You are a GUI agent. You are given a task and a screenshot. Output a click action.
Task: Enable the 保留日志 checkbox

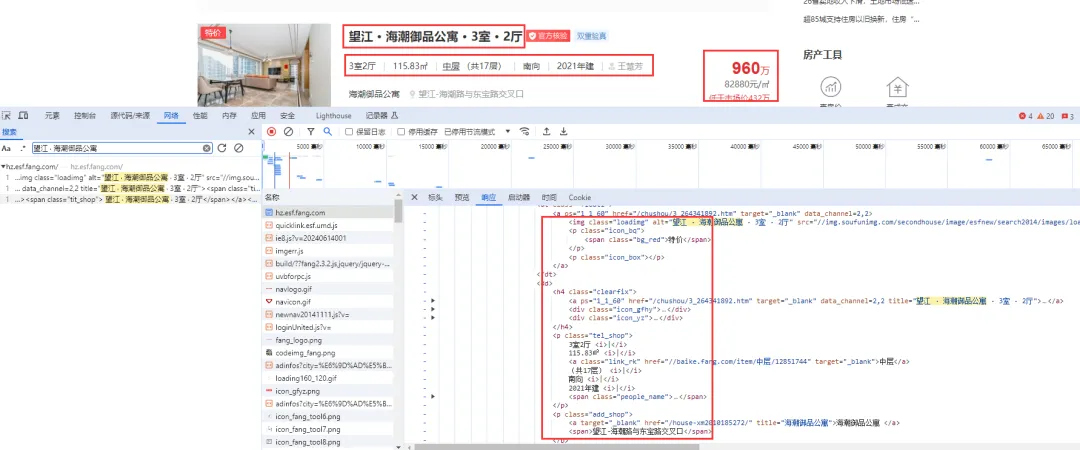pyautogui.click(x=349, y=132)
